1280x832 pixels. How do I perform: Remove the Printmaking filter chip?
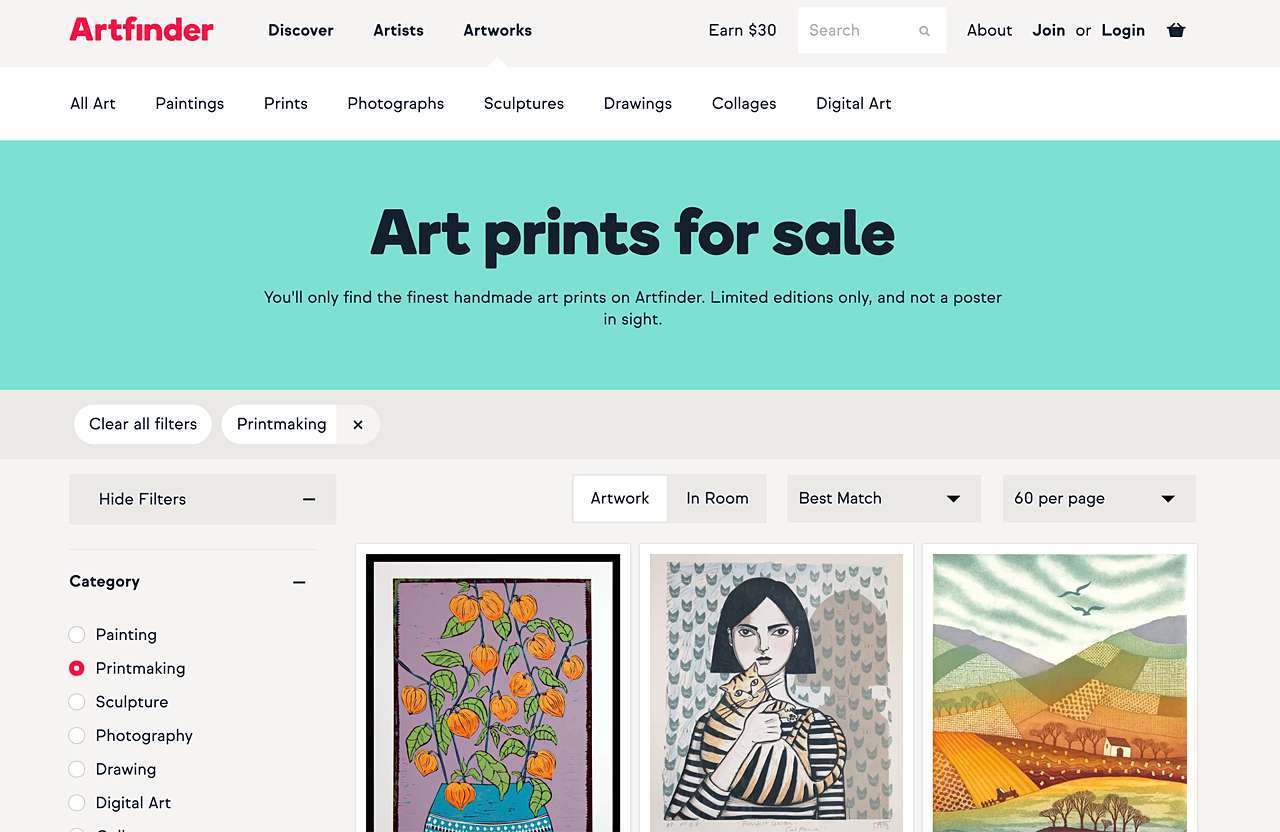coord(358,424)
